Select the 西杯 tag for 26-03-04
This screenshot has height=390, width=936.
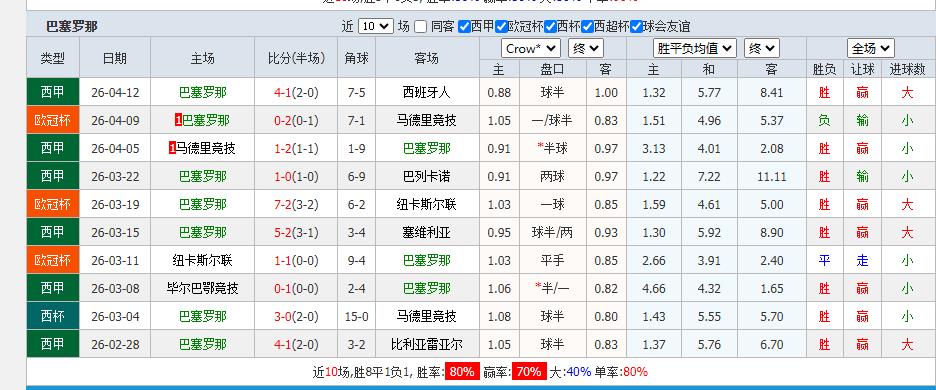pyautogui.click(x=53, y=317)
